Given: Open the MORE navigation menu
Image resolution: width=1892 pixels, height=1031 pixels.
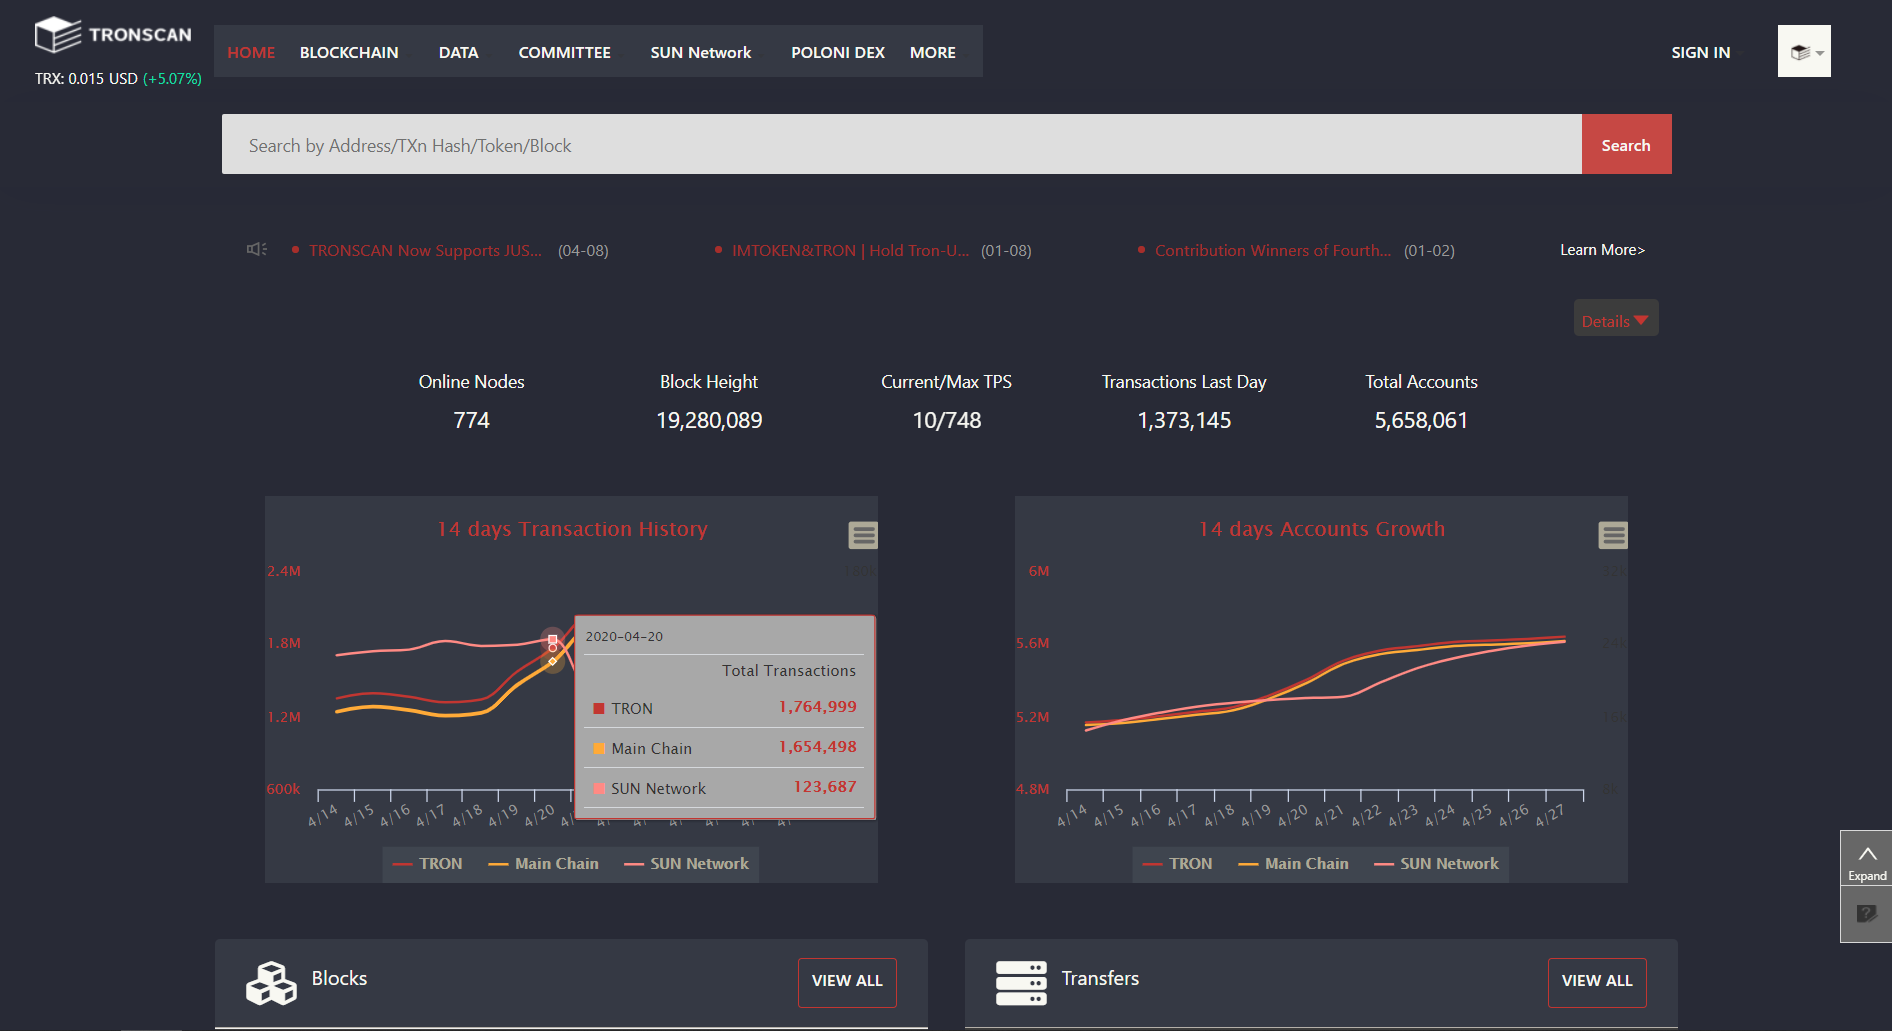Looking at the screenshot, I should 932,52.
